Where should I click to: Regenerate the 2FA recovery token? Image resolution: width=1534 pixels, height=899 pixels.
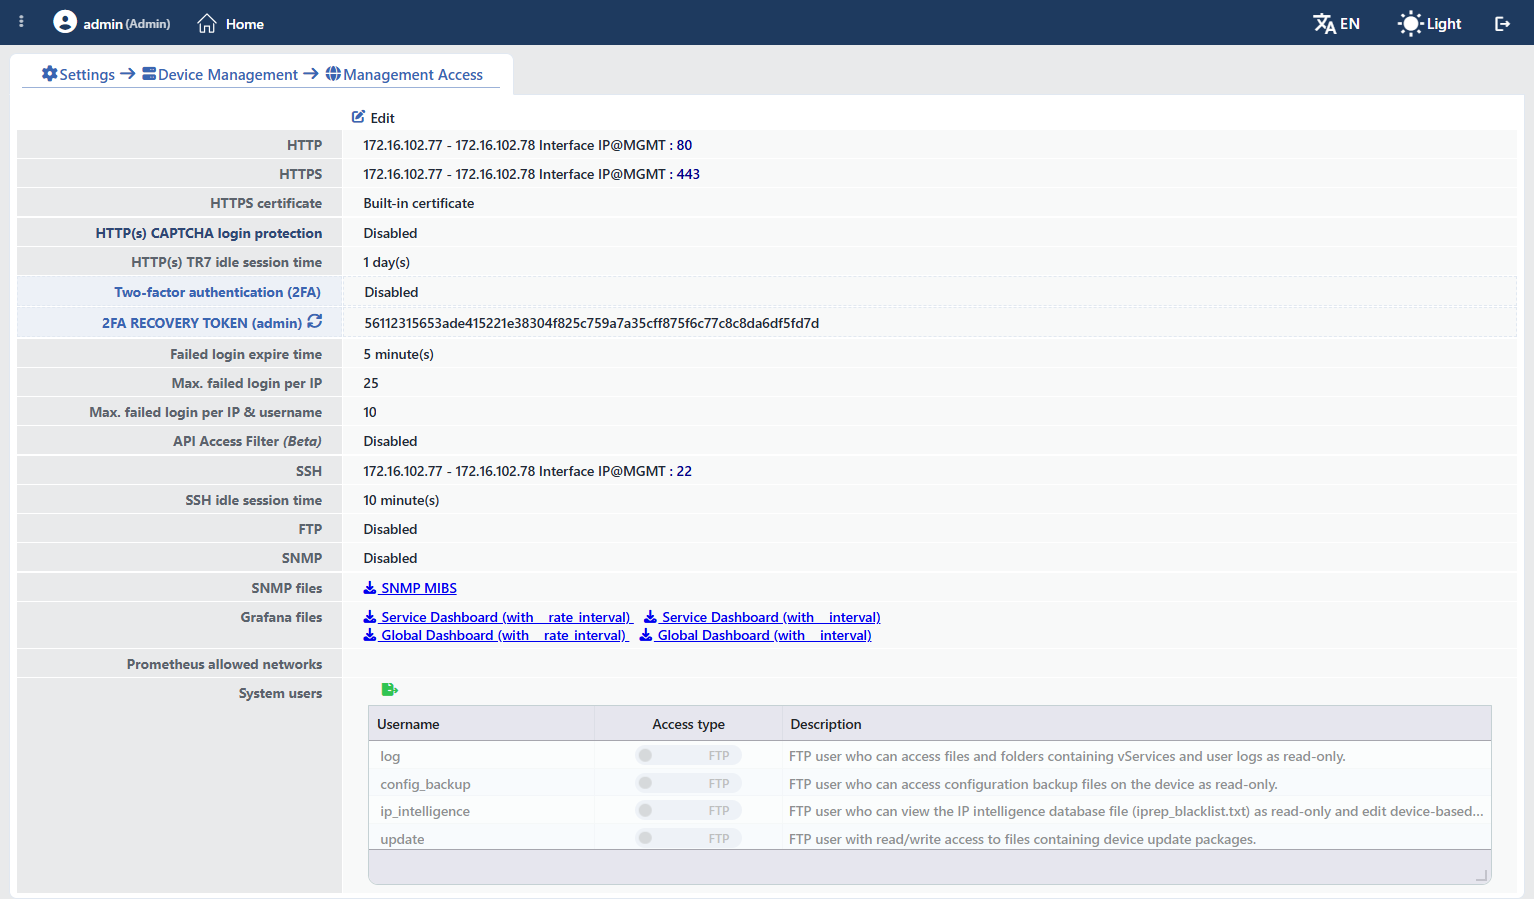pyautogui.click(x=315, y=321)
